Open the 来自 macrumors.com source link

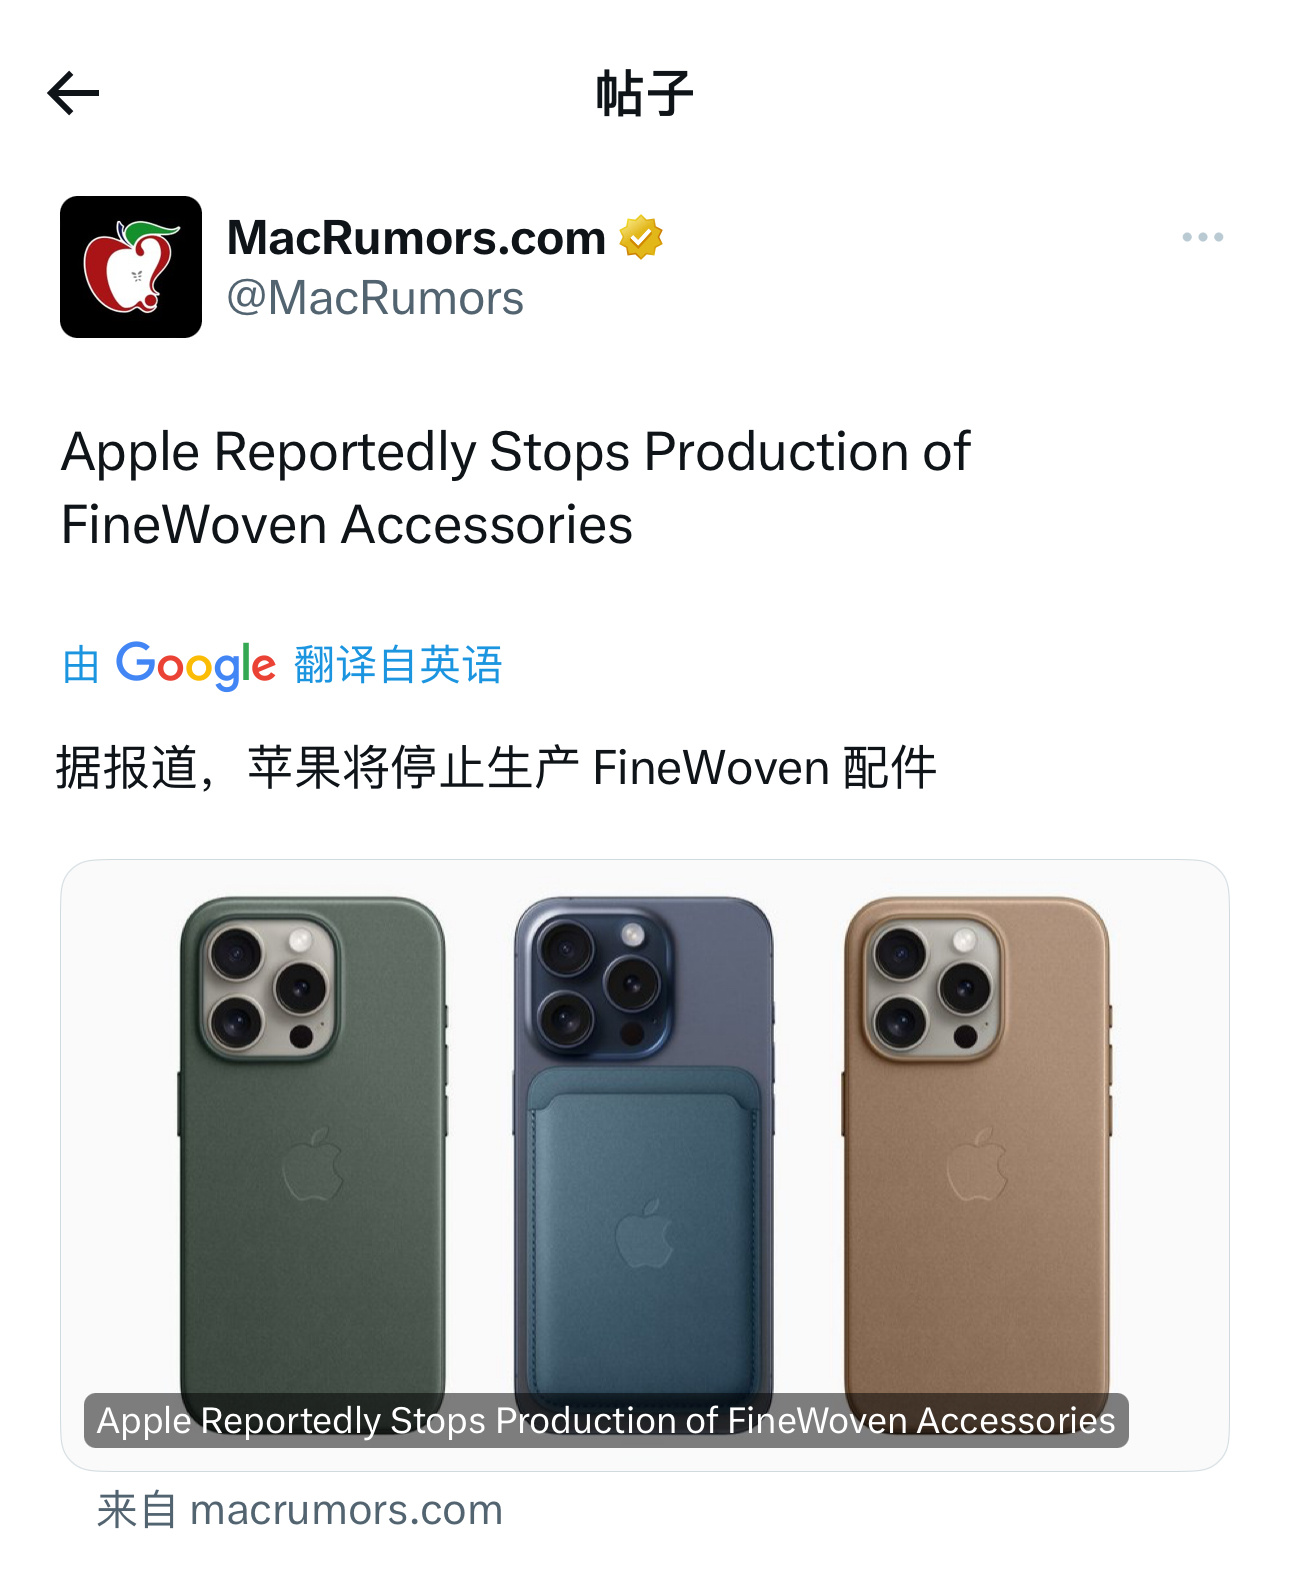tap(299, 1510)
